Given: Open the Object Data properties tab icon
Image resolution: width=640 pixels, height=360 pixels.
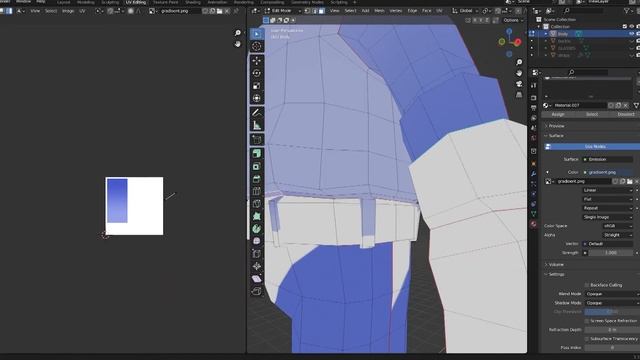Looking at the screenshot, I should click(x=533, y=213).
